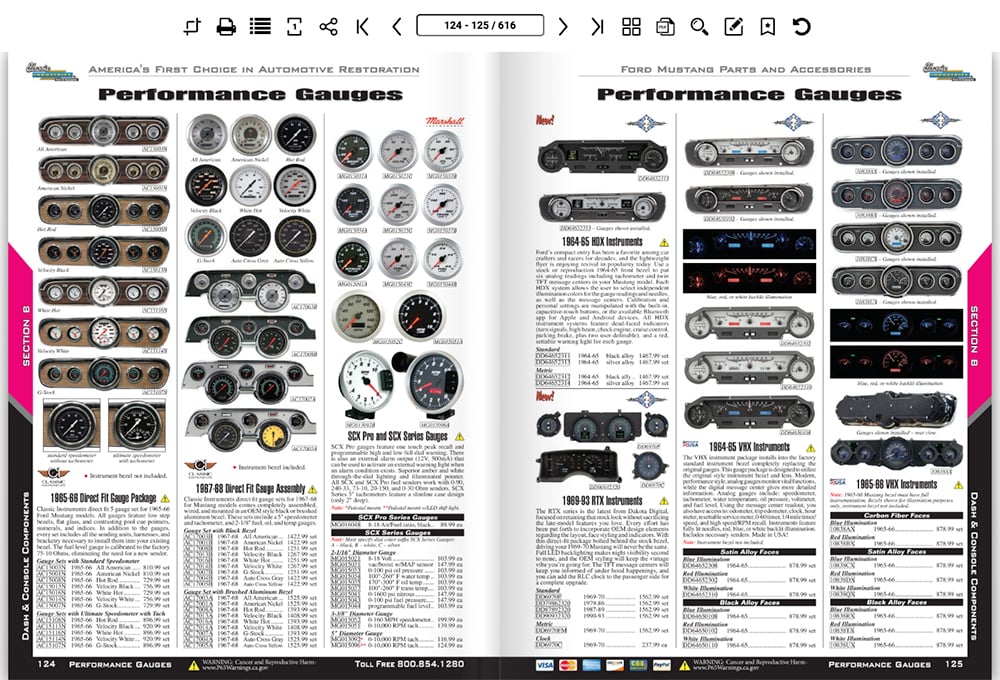Open the page thumbnails grid

(x=631, y=26)
